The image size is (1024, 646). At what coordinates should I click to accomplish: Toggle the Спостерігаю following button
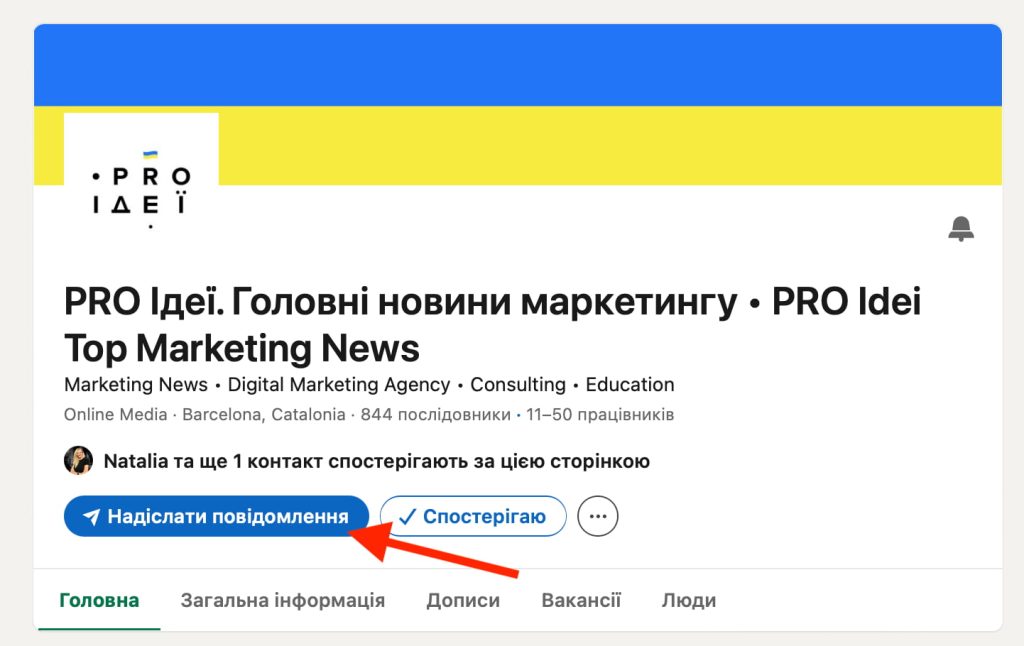tap(473, 516)
